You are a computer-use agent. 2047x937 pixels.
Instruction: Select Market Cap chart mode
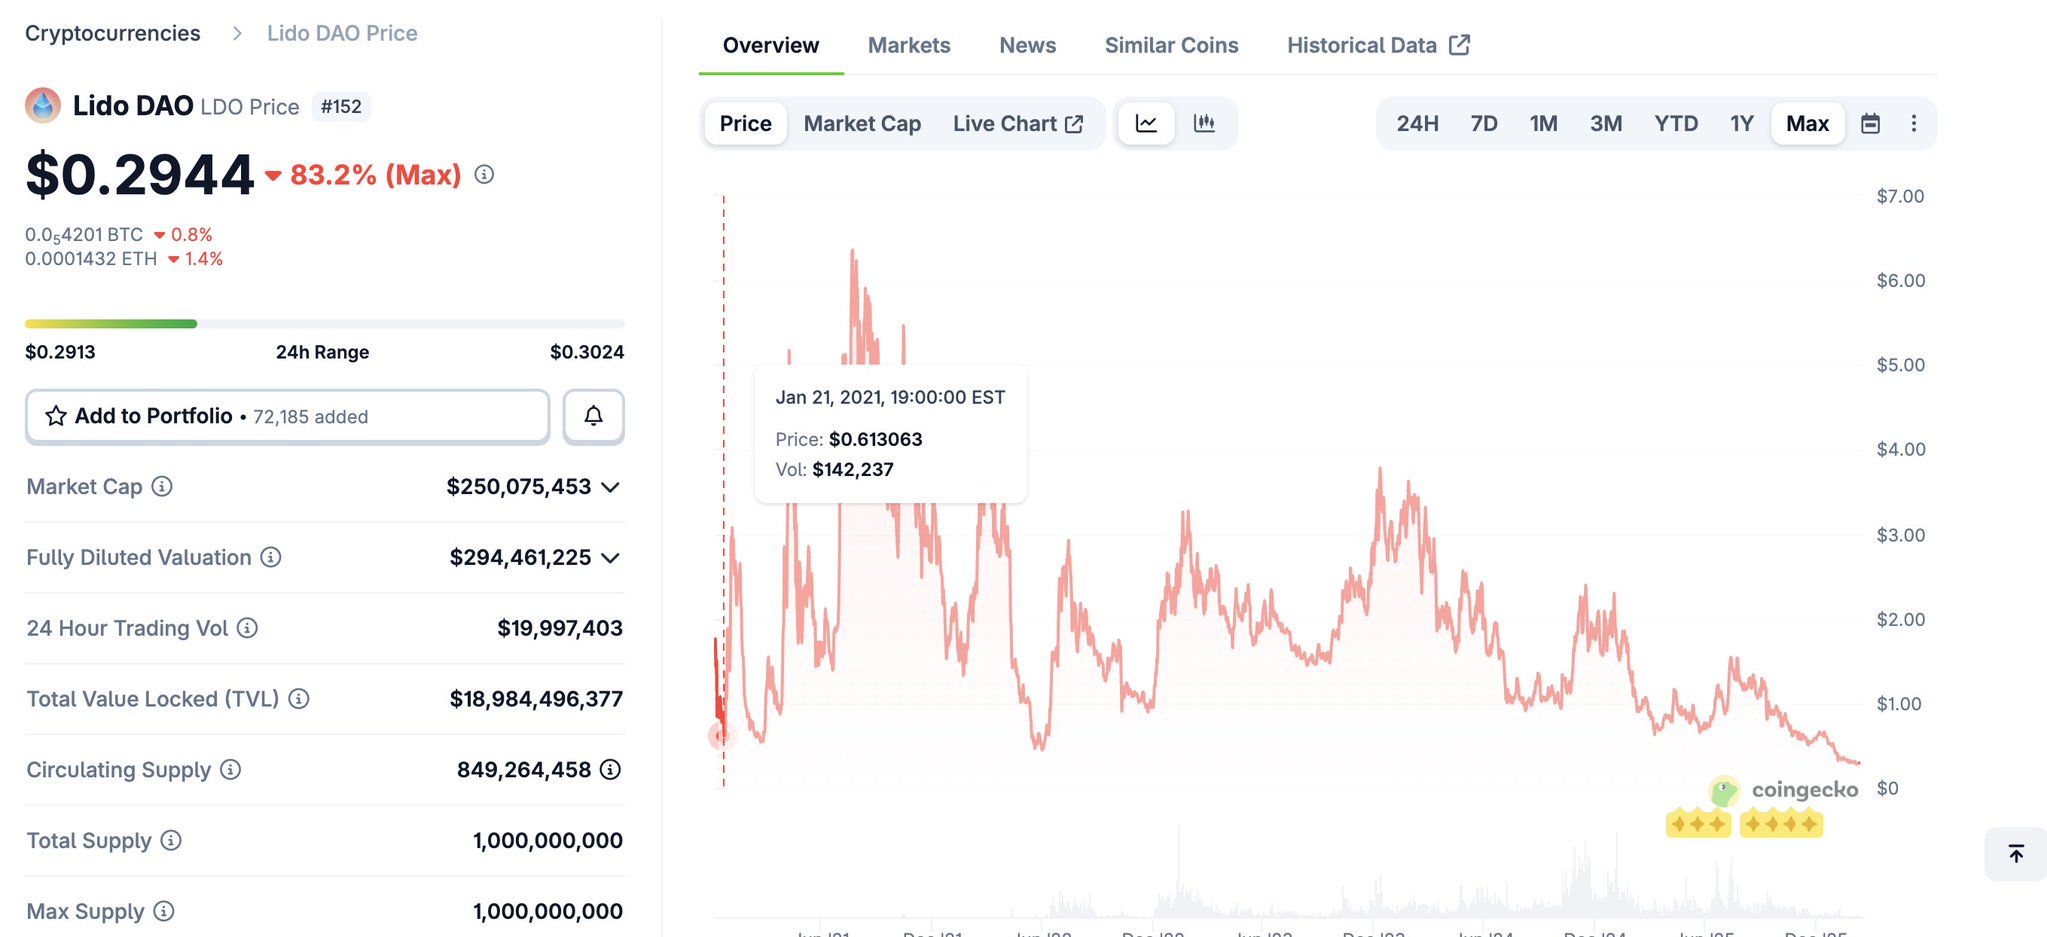pyautogui.click(x=862, y=124)
